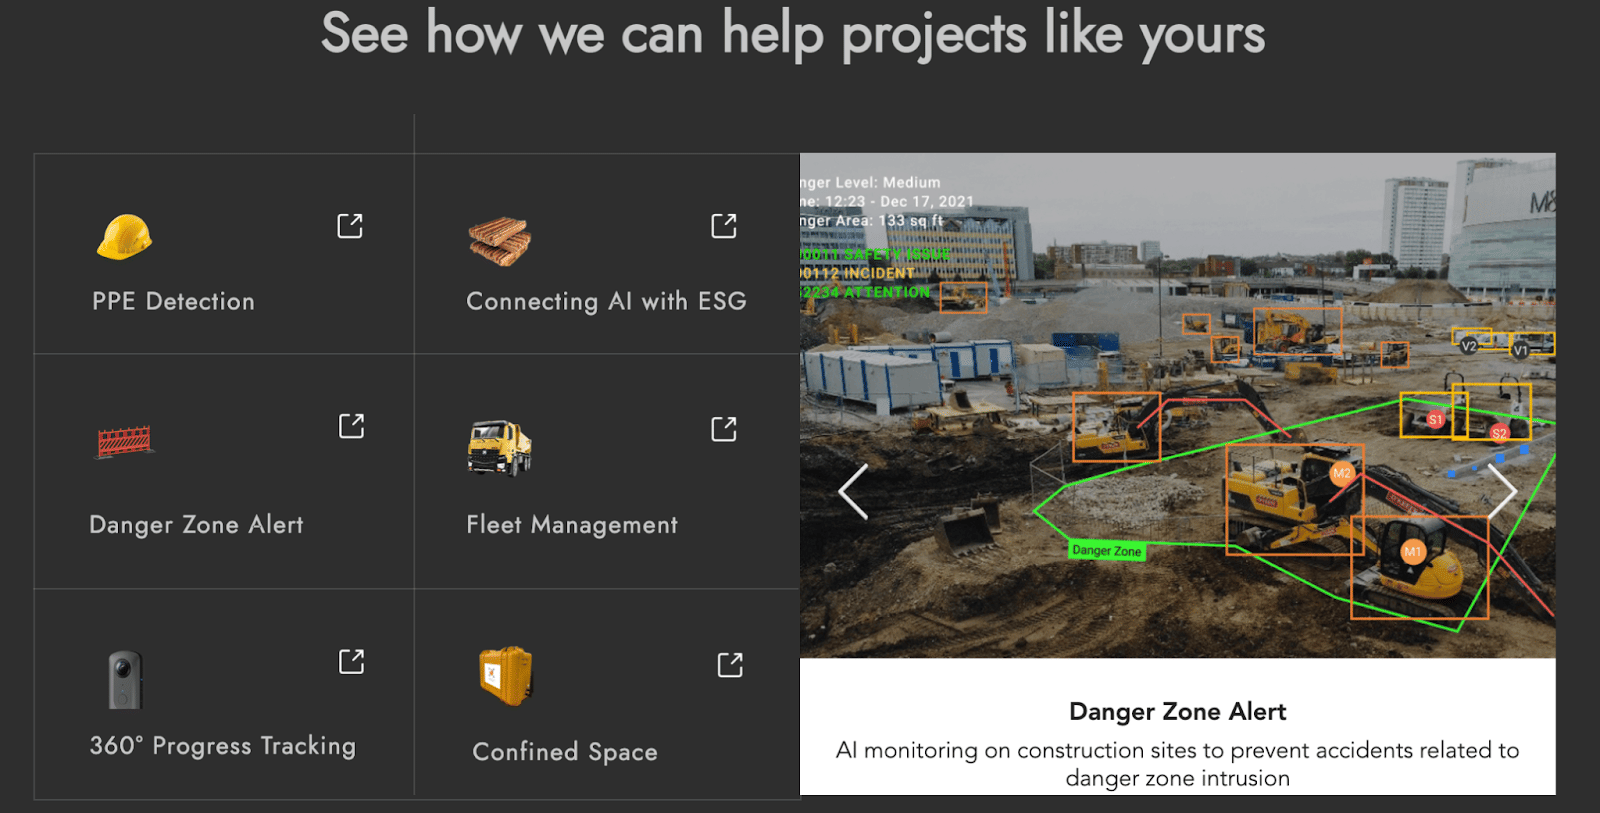Viewport: 1600px width, 813px height.
Task: Choose the Confined Space label
Action: [565, 752]
